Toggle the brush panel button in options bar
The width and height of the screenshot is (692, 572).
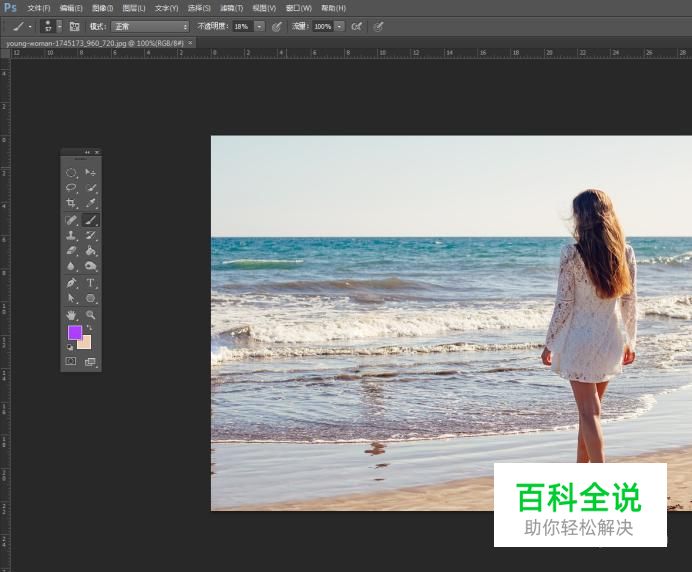tap(74, 26)
